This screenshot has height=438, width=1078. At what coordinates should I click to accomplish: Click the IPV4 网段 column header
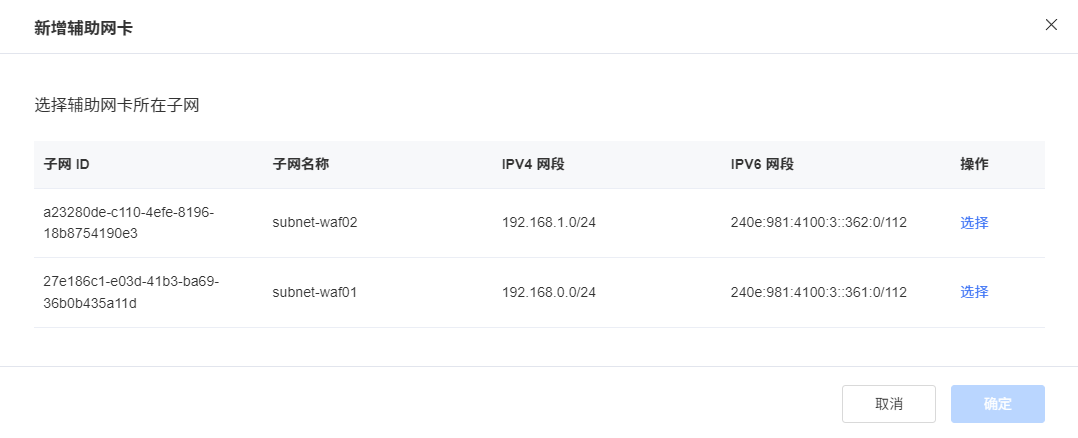[x=534, y=165]
